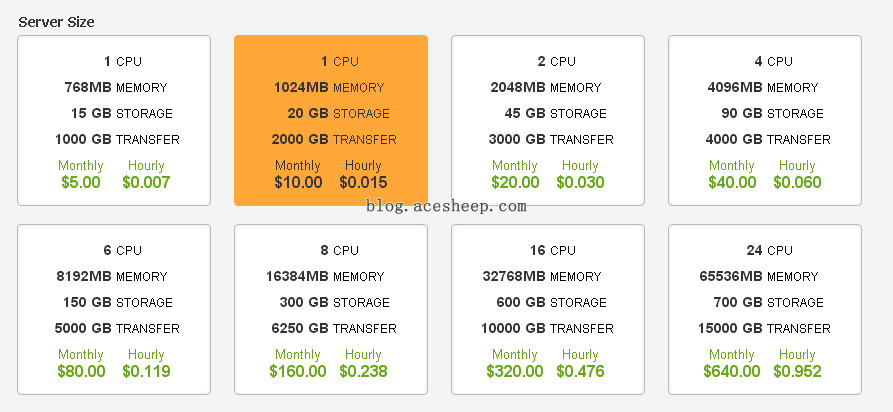Screen dimensions: 893x412
Task: Click the $80.00 monthly price
Action: [81, 372]
